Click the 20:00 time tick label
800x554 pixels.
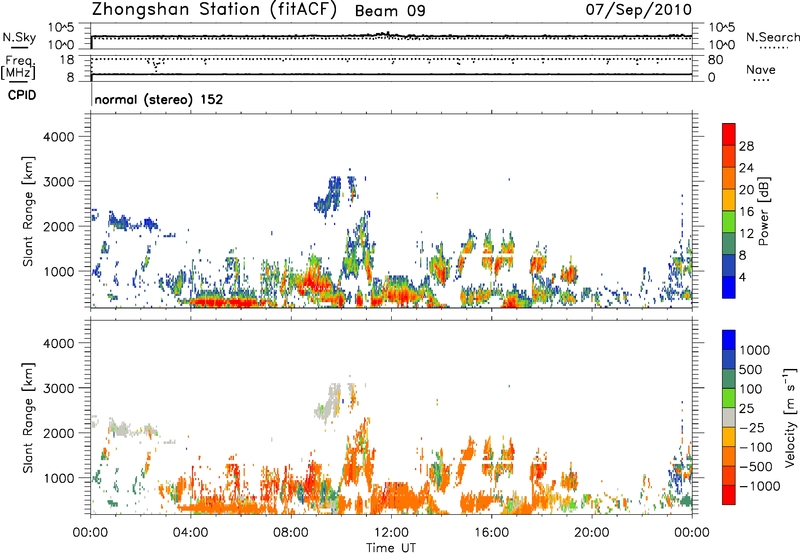(592, 533)
